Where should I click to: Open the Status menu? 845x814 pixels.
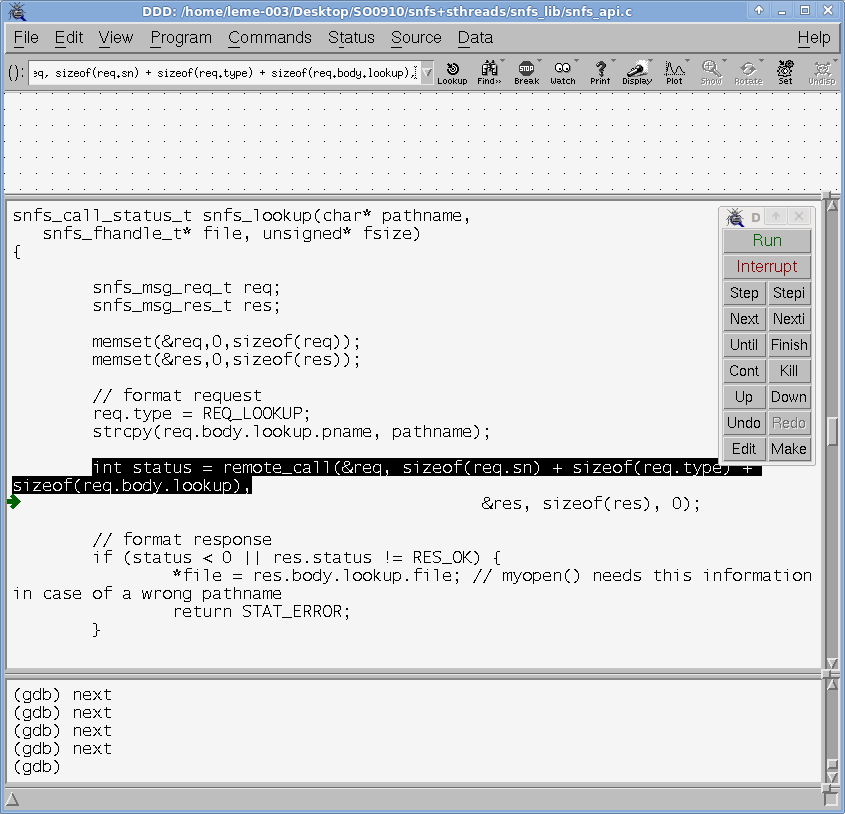[351, 38]
